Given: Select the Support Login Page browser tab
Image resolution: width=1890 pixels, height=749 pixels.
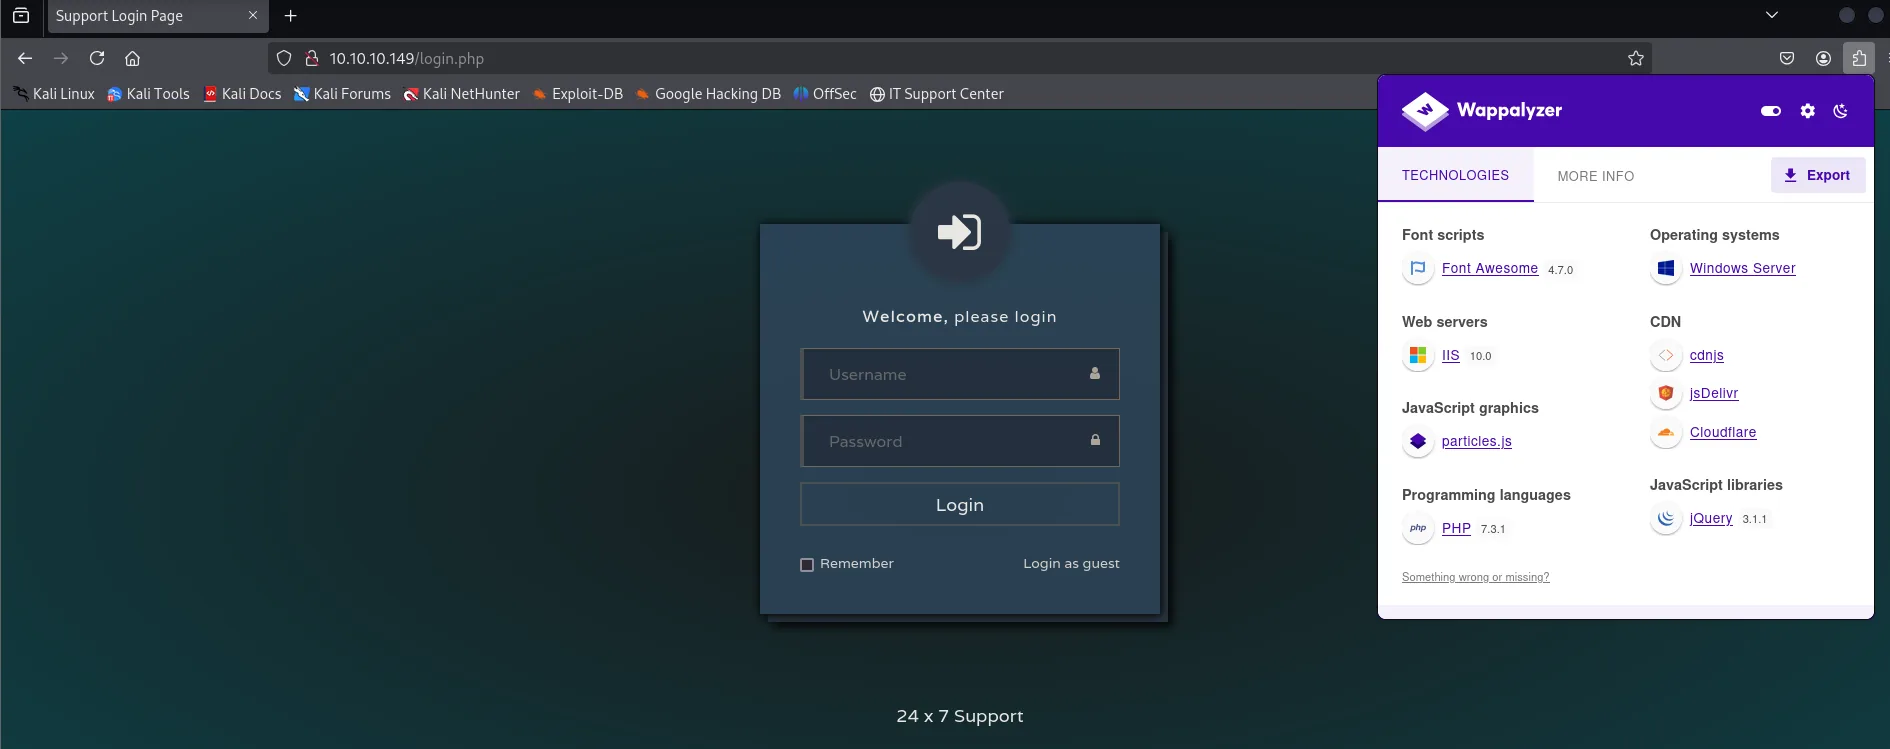Looking at the screenshot, I should pyautogui.click(x=158, y=16).
